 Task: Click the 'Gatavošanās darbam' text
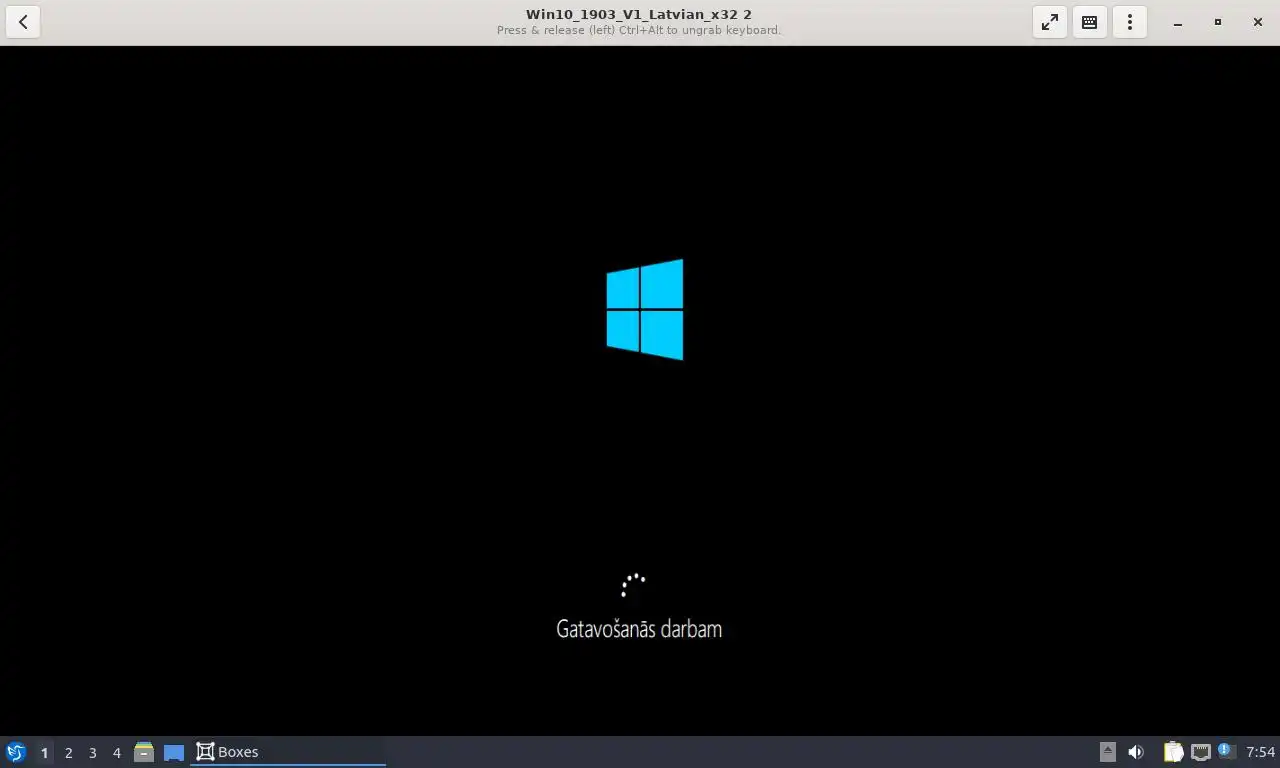point(639,629)
